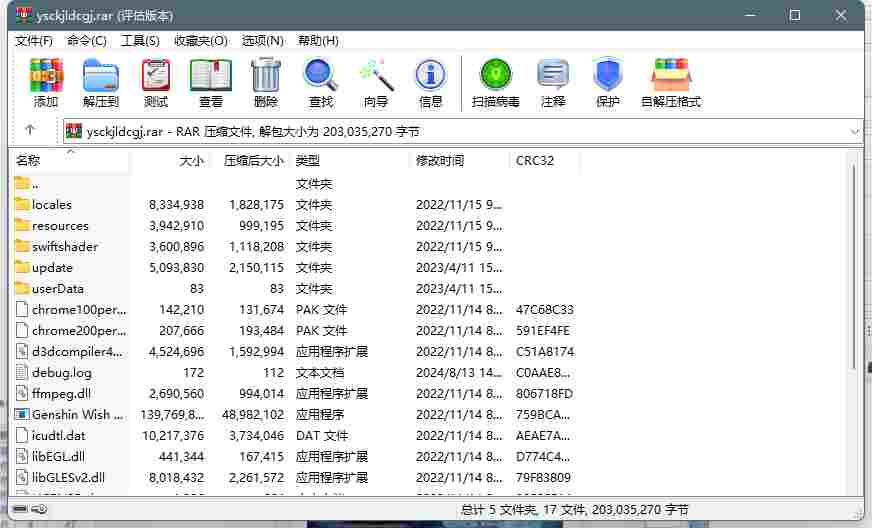Image resolution: width=872 pixels, height=528 pixels.
Task: Click the userData folder icon
Action: [x=22, y=288]
